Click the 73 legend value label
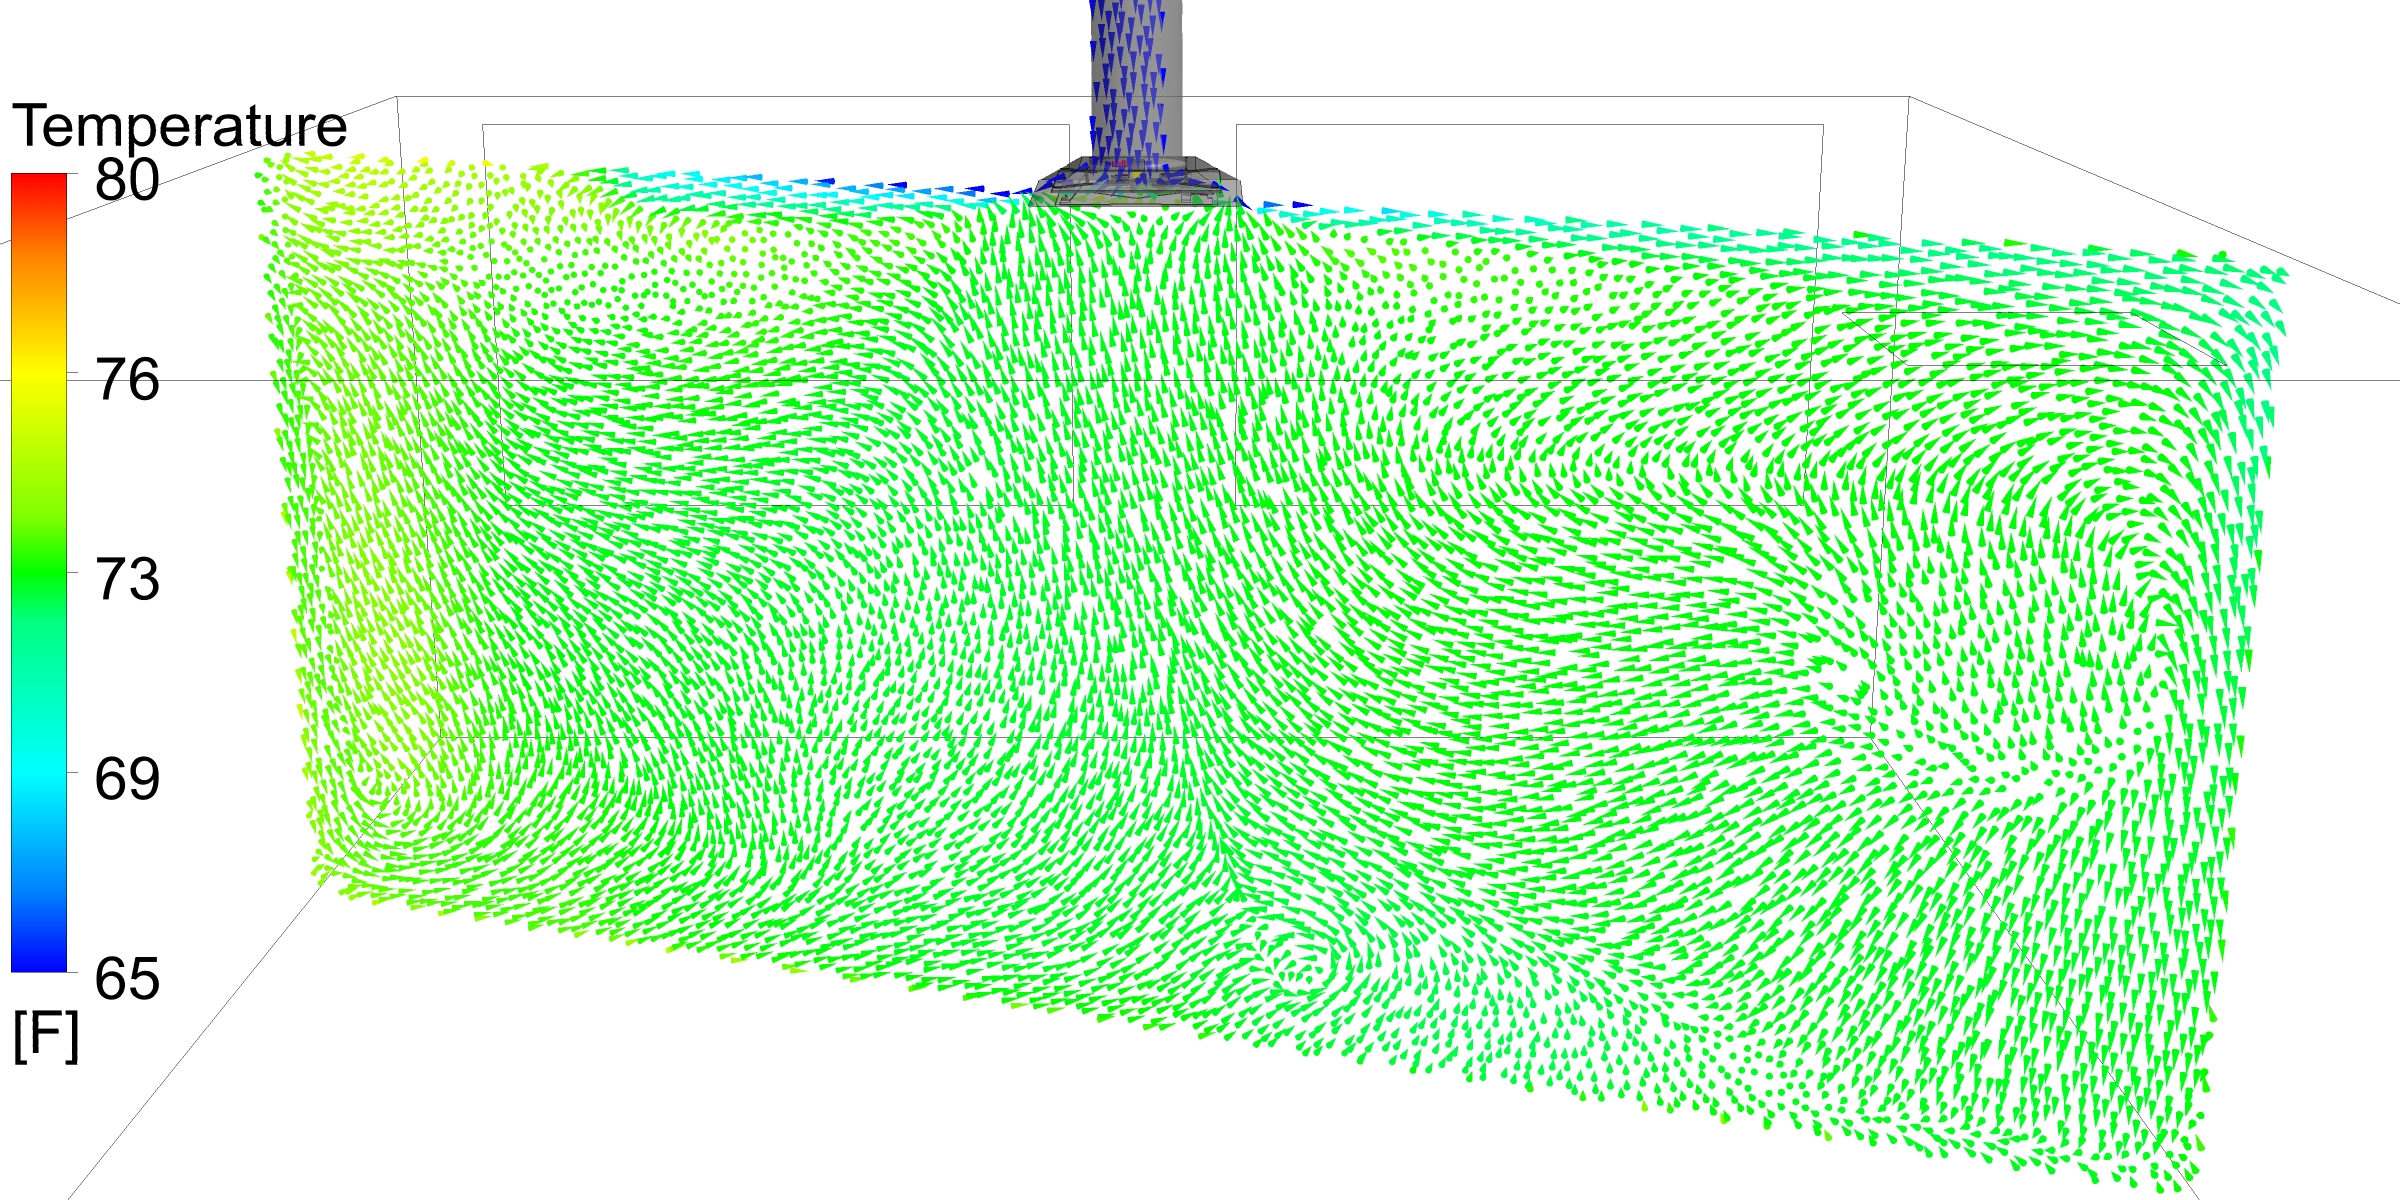 [127, 580]
